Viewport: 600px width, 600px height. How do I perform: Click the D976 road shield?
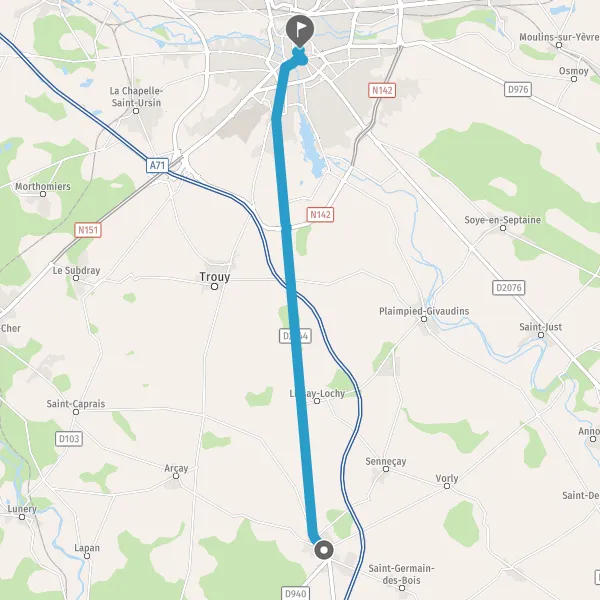pyautogui.click(x=518, y=90)
